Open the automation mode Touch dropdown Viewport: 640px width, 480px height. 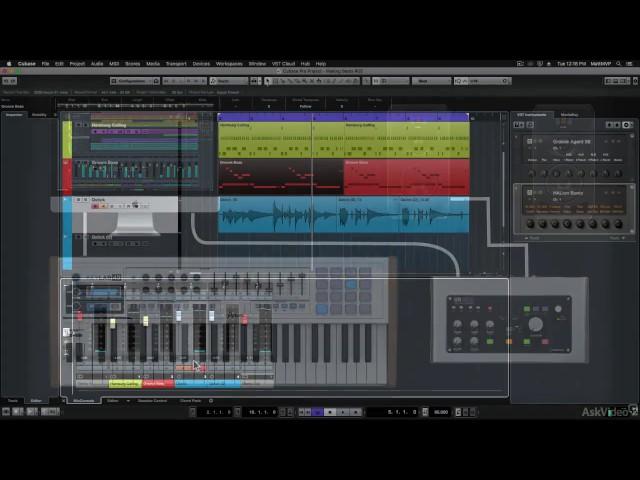(229, 81)
